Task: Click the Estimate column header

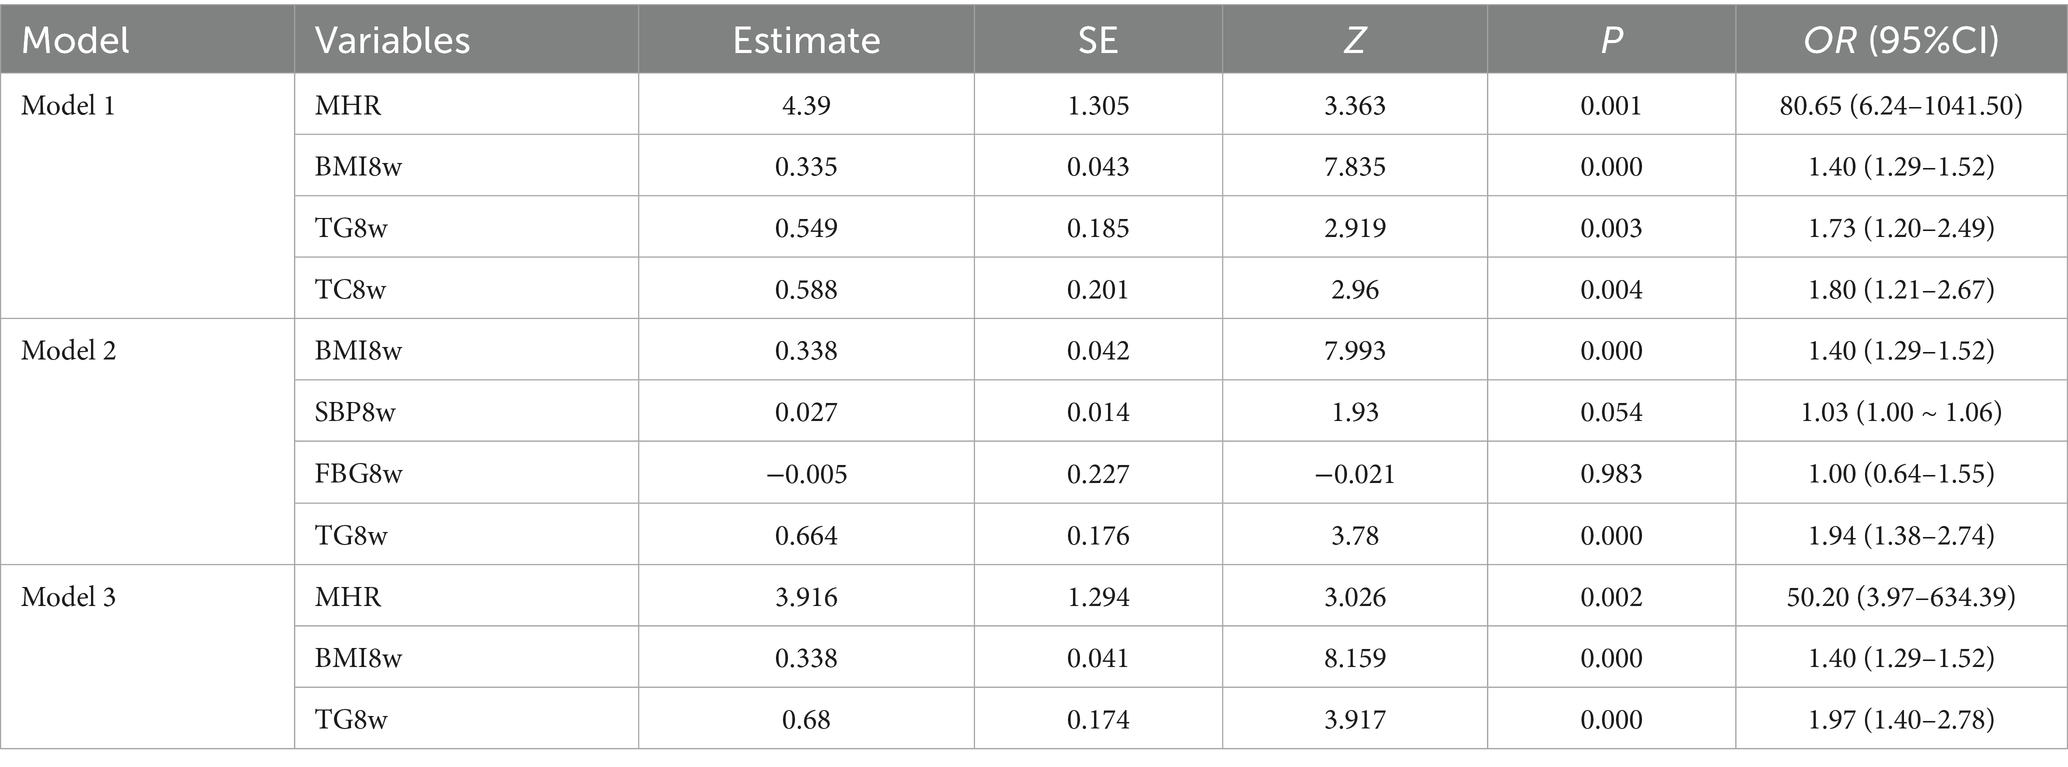Action: [806, 40]
